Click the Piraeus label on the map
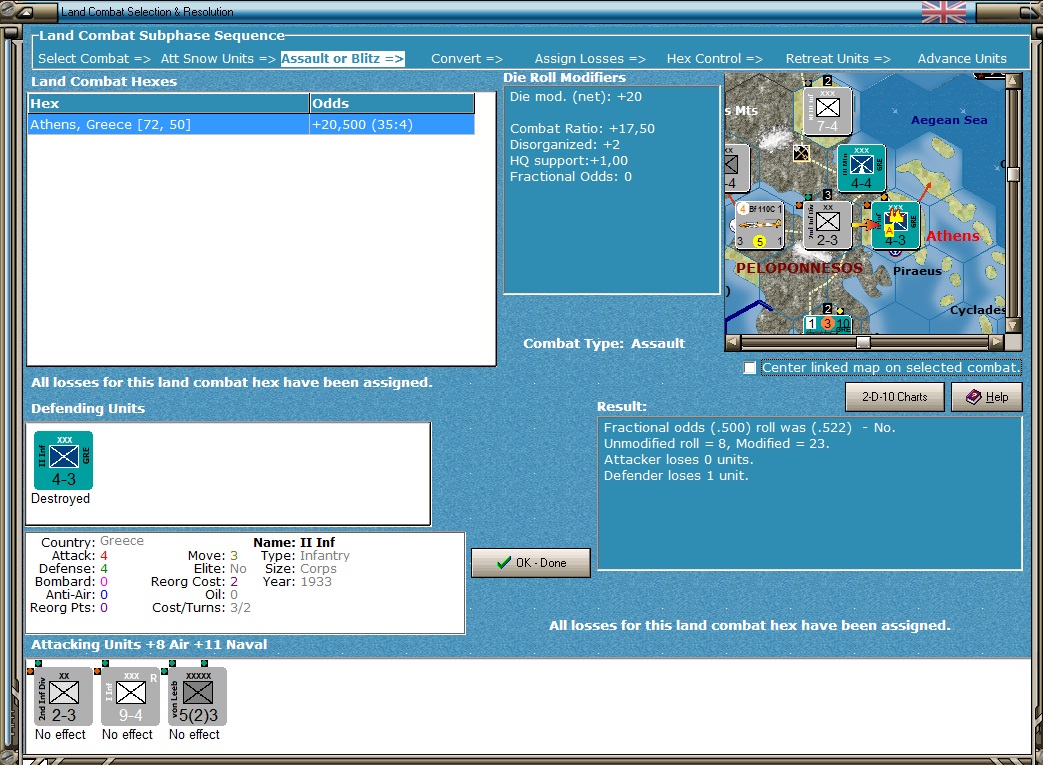 (917, 271)
